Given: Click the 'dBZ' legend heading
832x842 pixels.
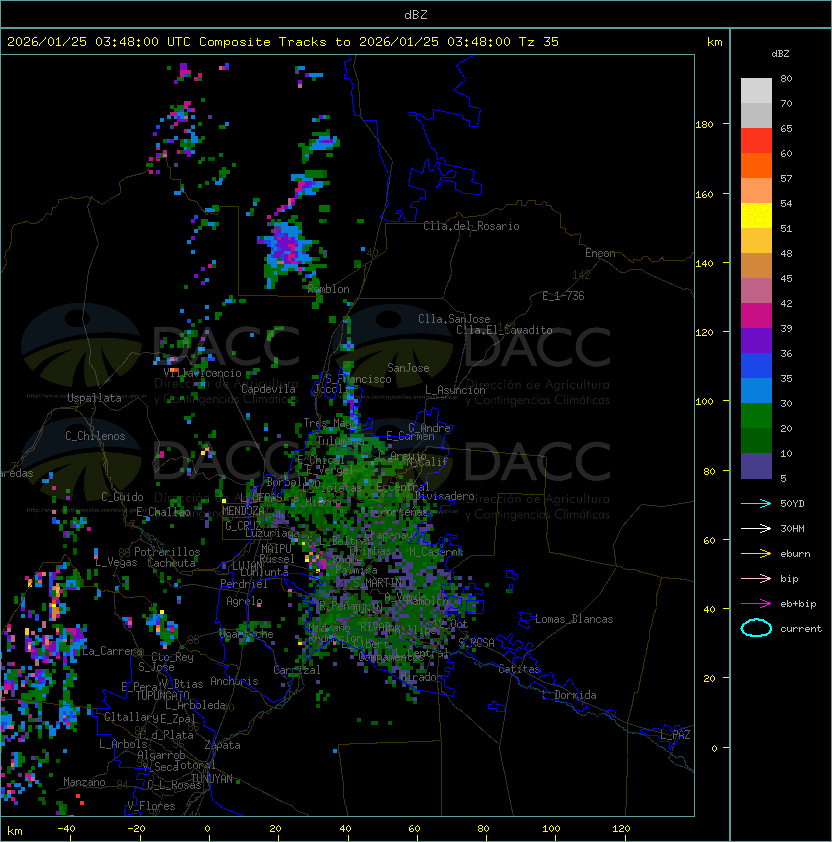Looking at the screenshot, I should click(780, 54).
